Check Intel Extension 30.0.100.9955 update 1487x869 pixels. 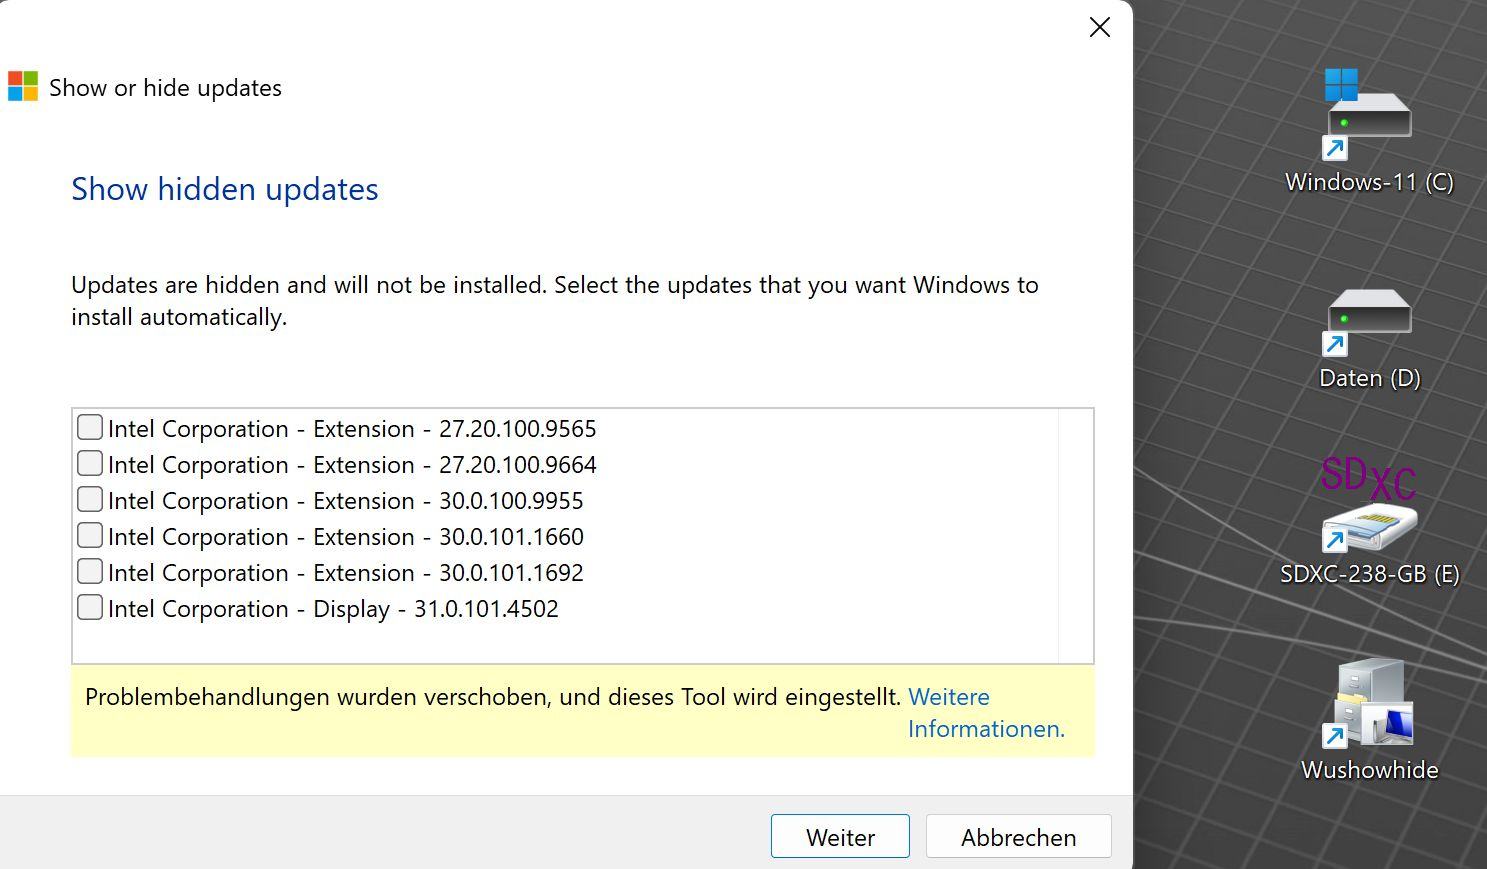click(90, 500)
